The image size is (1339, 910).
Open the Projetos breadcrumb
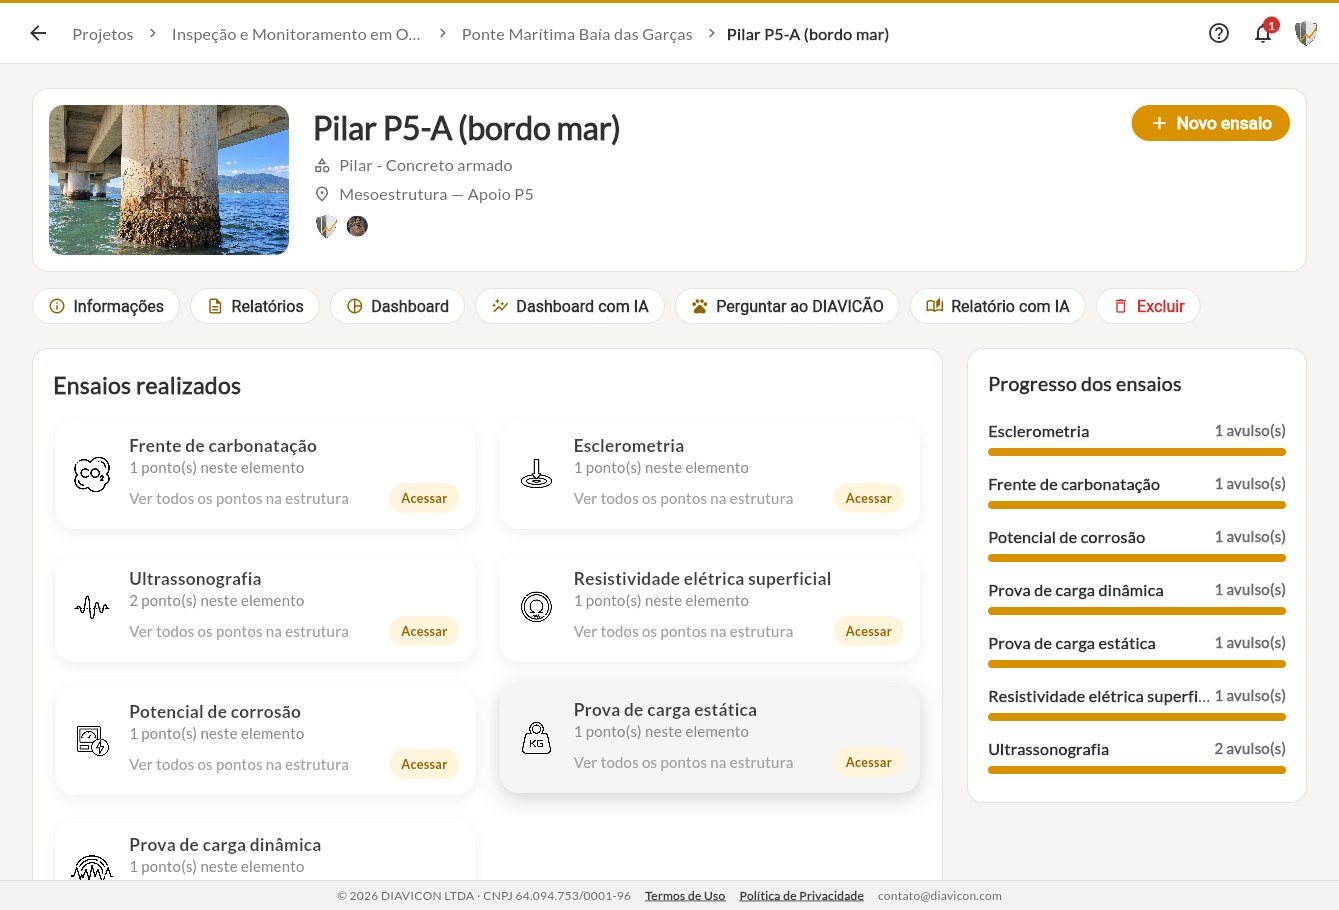[102, 34]
